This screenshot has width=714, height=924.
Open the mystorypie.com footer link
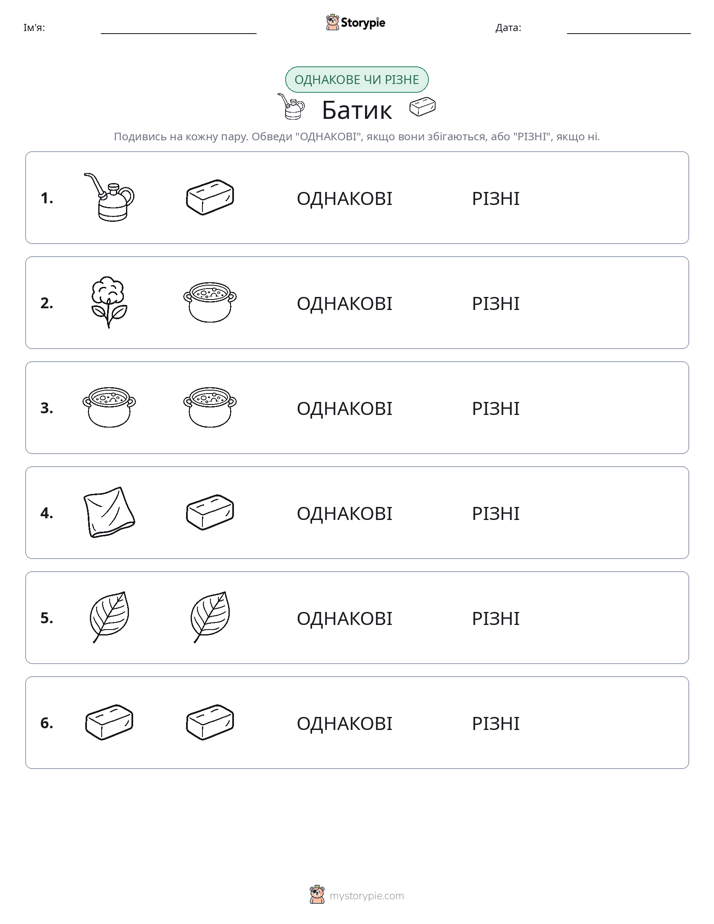click(366, 896)
